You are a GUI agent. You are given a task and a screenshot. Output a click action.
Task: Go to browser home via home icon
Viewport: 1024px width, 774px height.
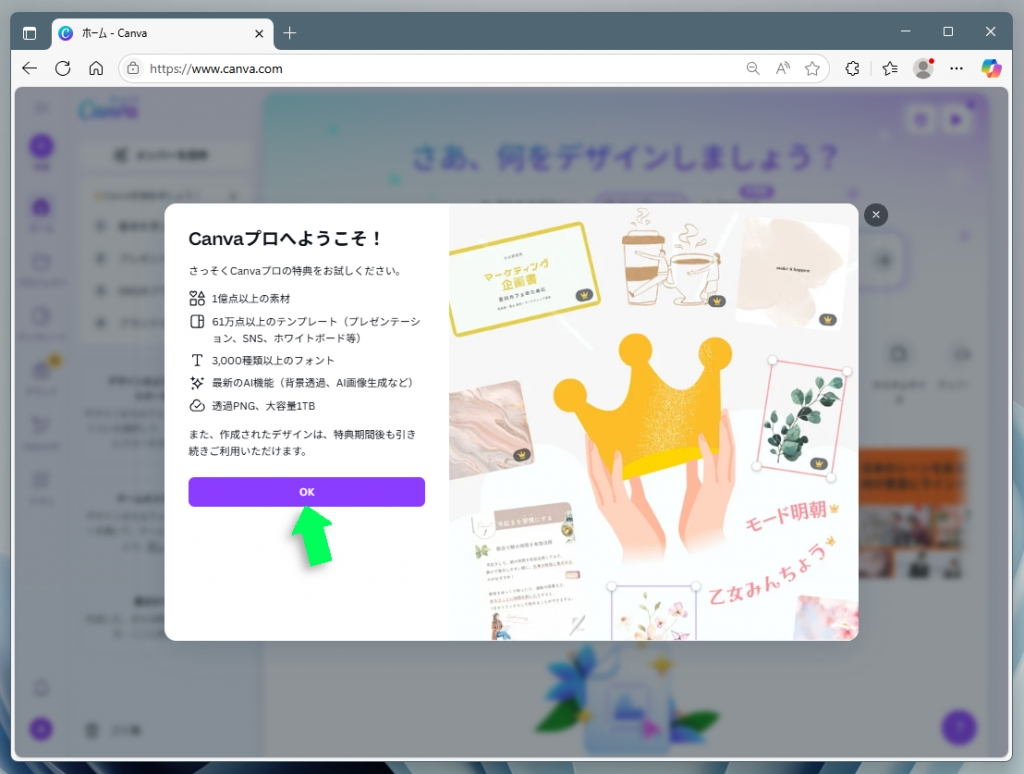click(x=96, y=68)
